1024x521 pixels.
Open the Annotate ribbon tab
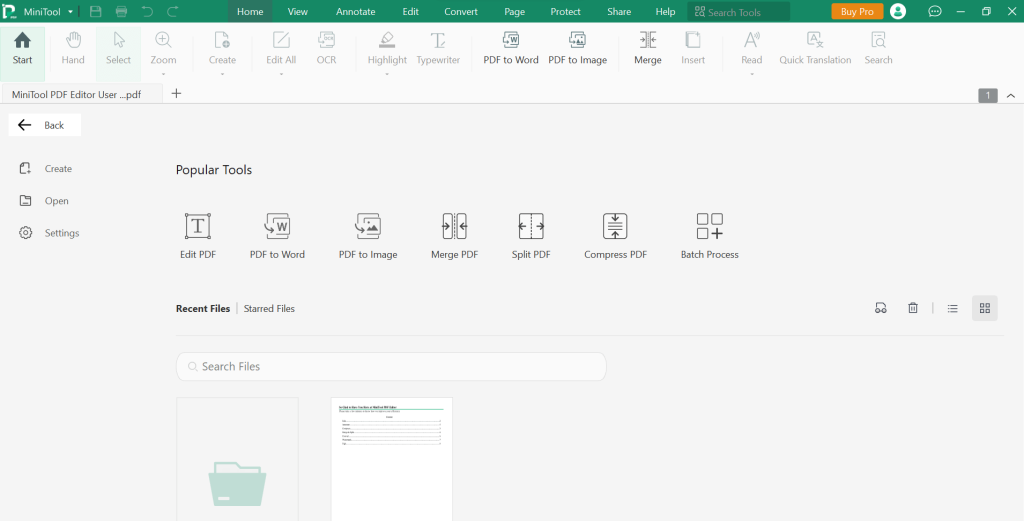(356, 12)
